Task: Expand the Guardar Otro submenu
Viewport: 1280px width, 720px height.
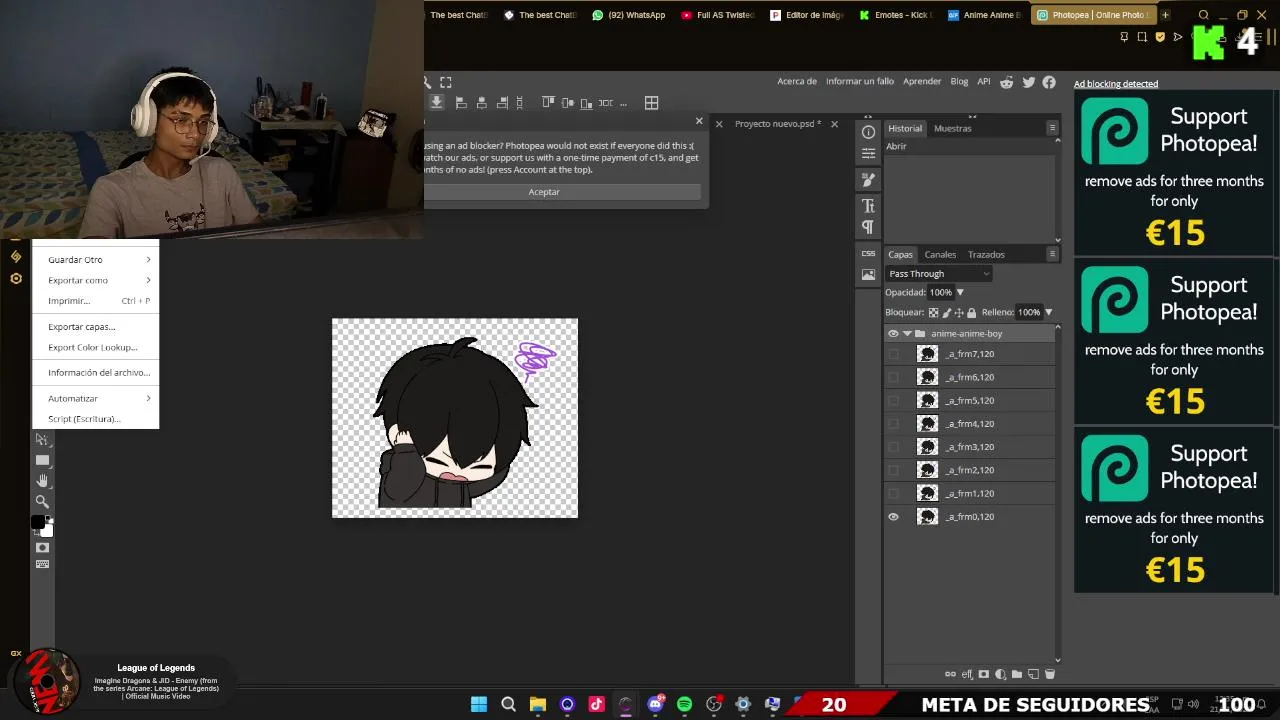Action: tap(95, 259)
